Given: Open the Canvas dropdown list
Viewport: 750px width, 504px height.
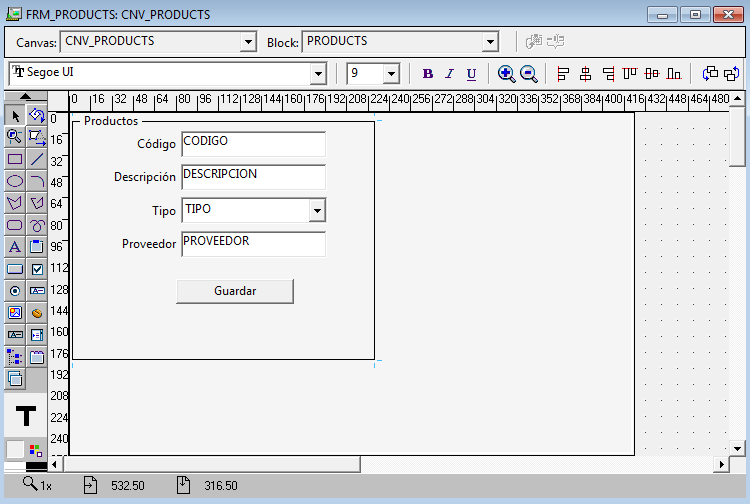Looking at the screenshot, I should click(248, 42).
